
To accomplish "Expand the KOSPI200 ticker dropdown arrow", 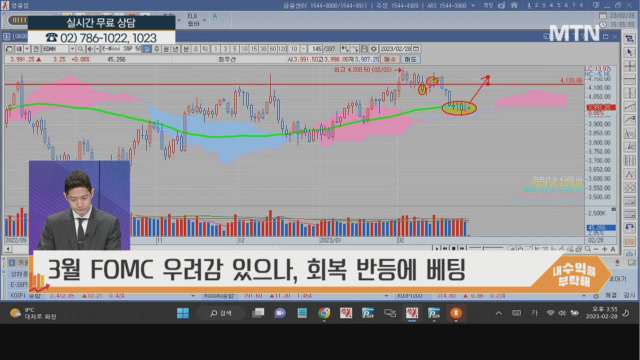I will (x=584, y=296).
